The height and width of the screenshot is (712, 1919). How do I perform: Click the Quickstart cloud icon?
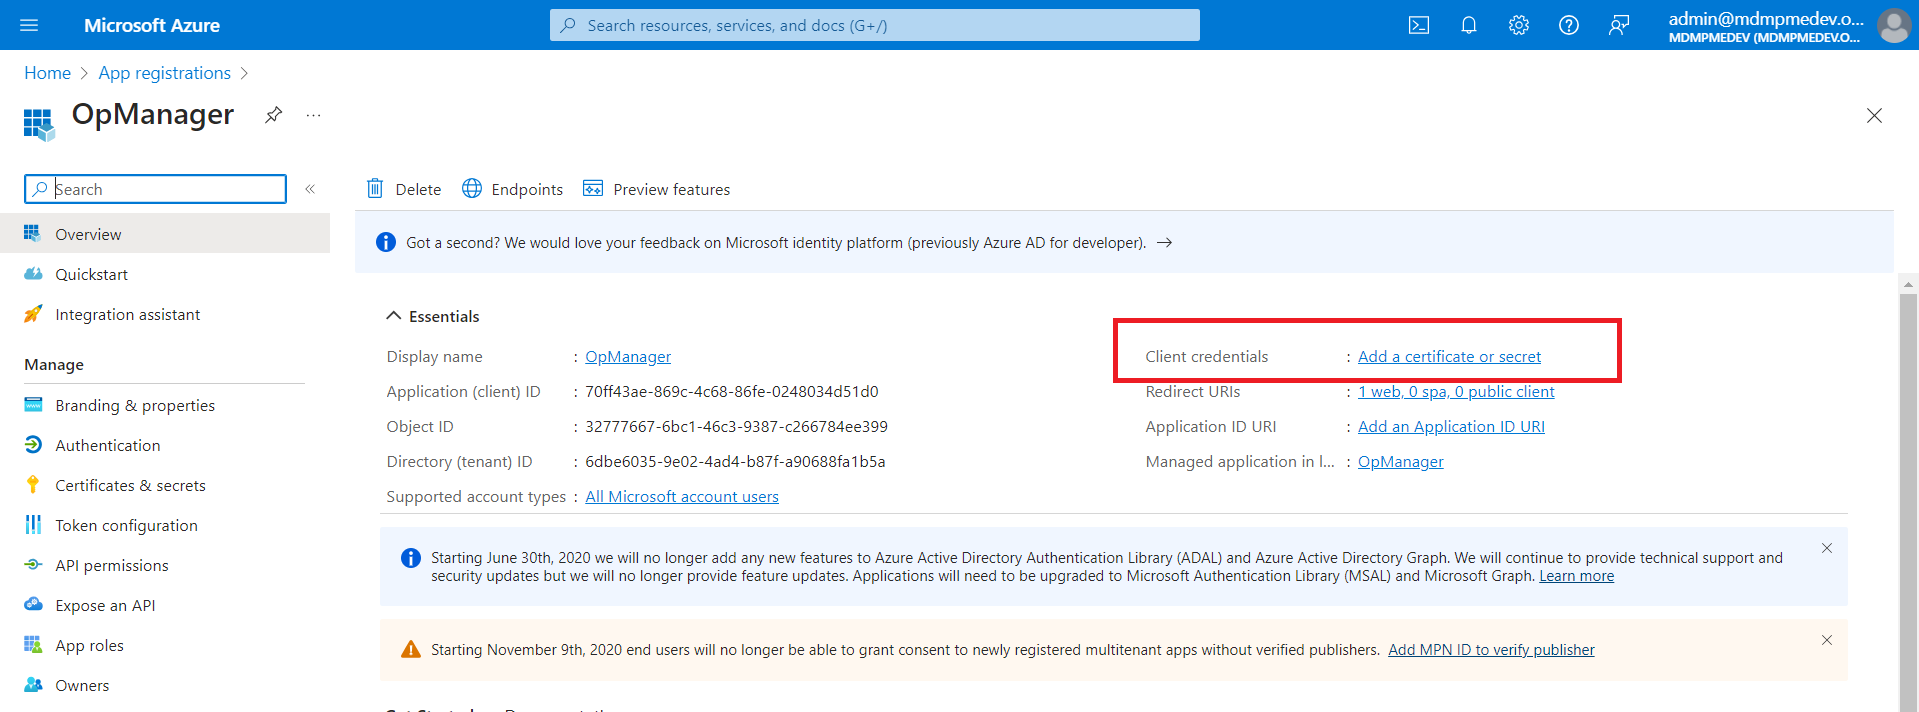[x=33, y=274]
